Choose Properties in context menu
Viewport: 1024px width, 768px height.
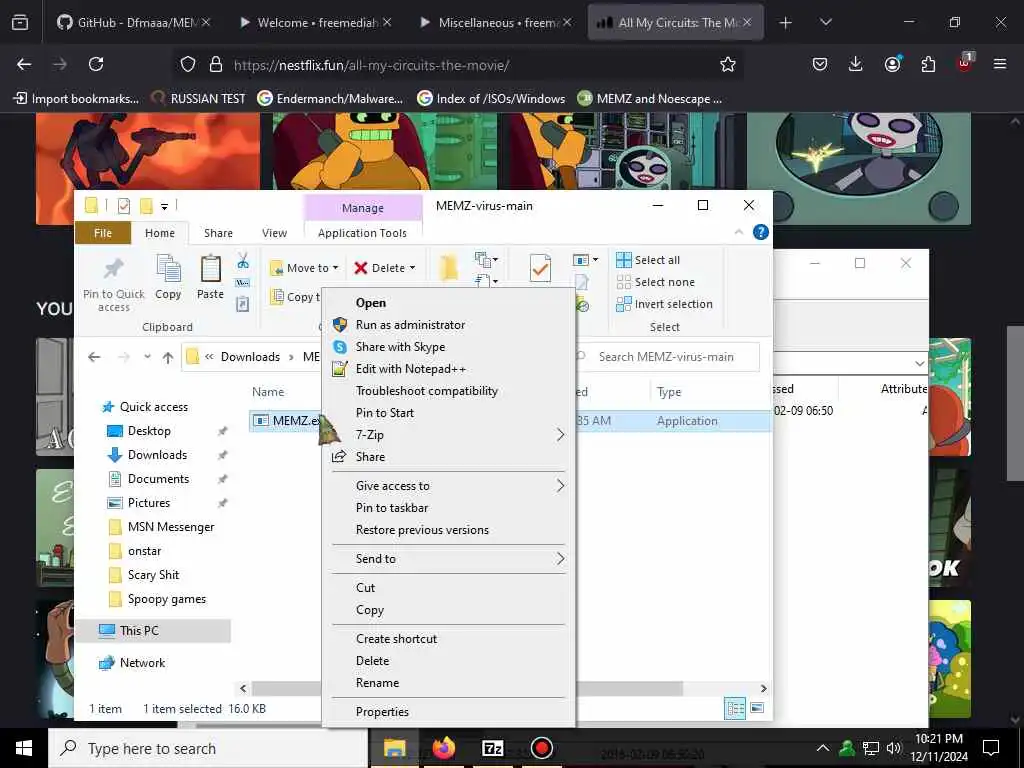[x=382, y=712]
